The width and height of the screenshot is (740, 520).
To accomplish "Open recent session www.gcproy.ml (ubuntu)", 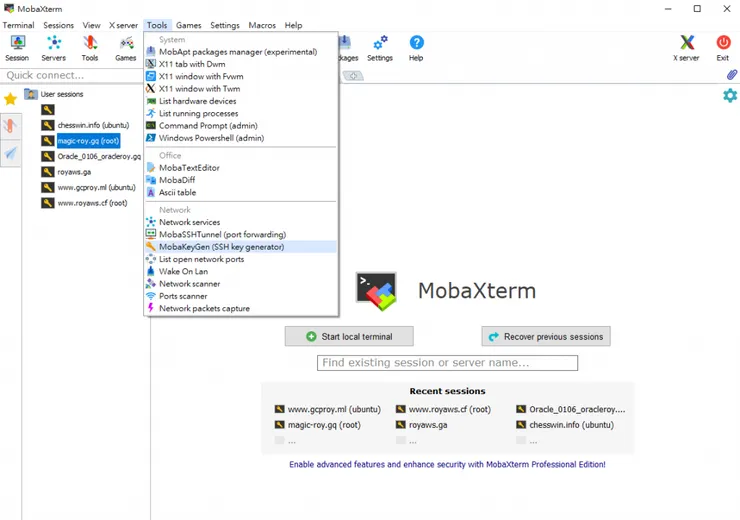I will click(x=328, y=409).
